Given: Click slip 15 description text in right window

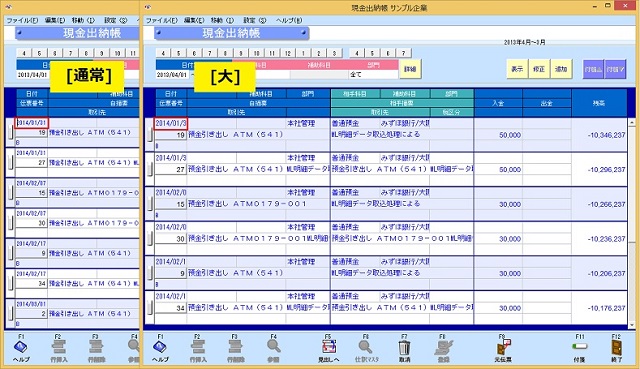Looking at the screenshot, I should pos(247,204).
